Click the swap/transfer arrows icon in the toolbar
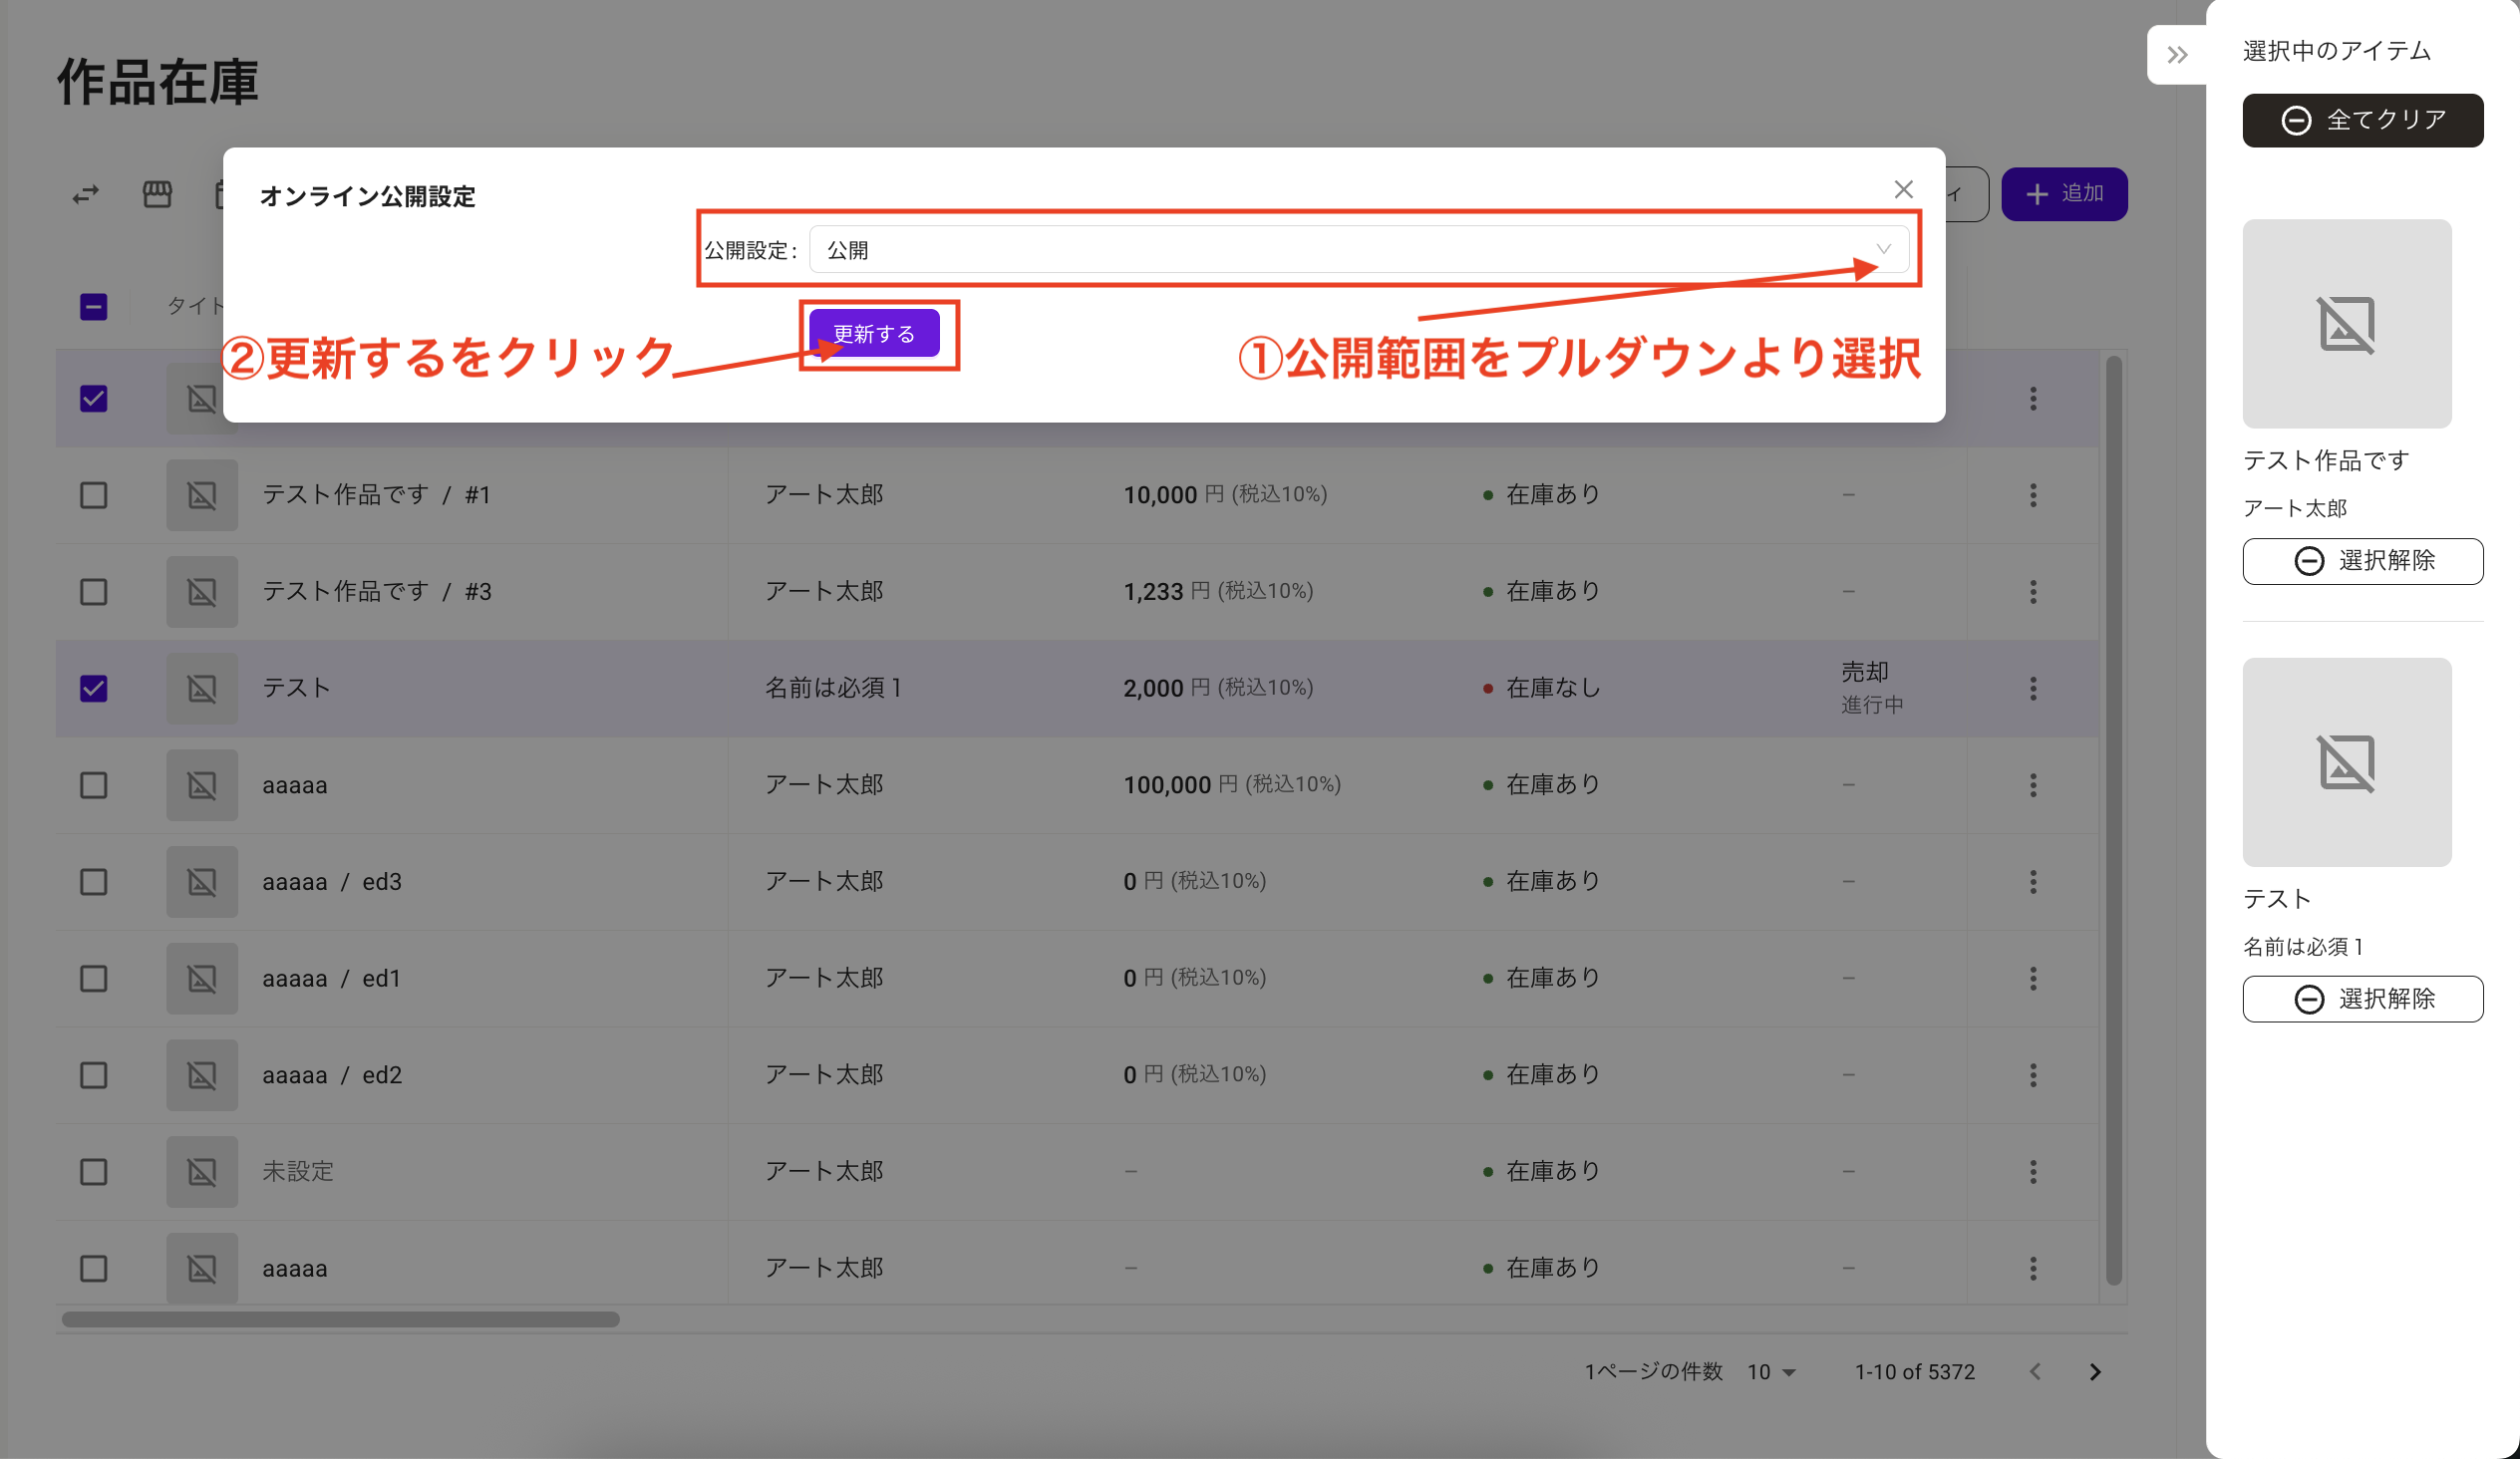2520x1459 pixels. [86, 194]
